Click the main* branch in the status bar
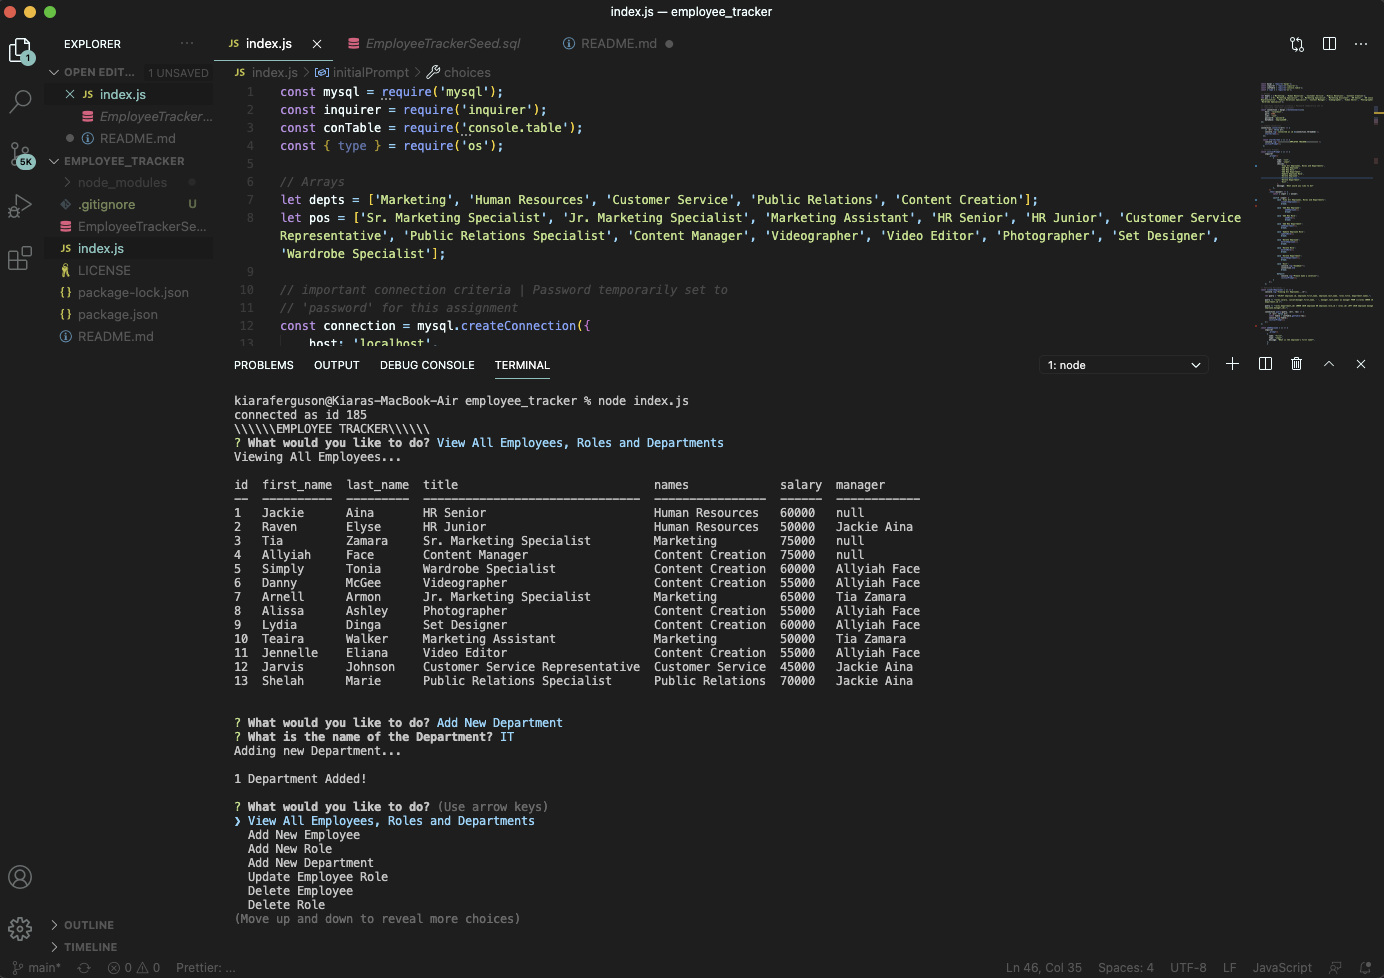 click(36, 968)
